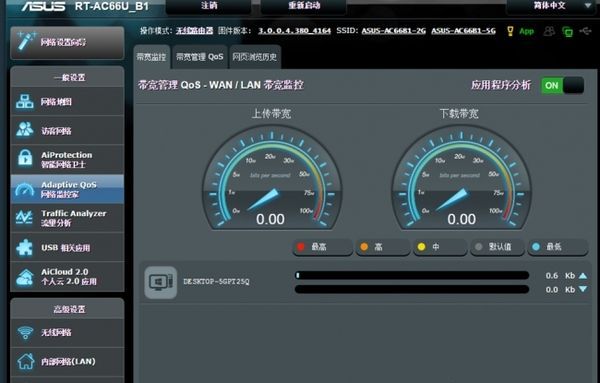Switch to the bandwidth management QoS tab
Image resolution: width=600 pixels, height=383 pixels.
(199, 57)
